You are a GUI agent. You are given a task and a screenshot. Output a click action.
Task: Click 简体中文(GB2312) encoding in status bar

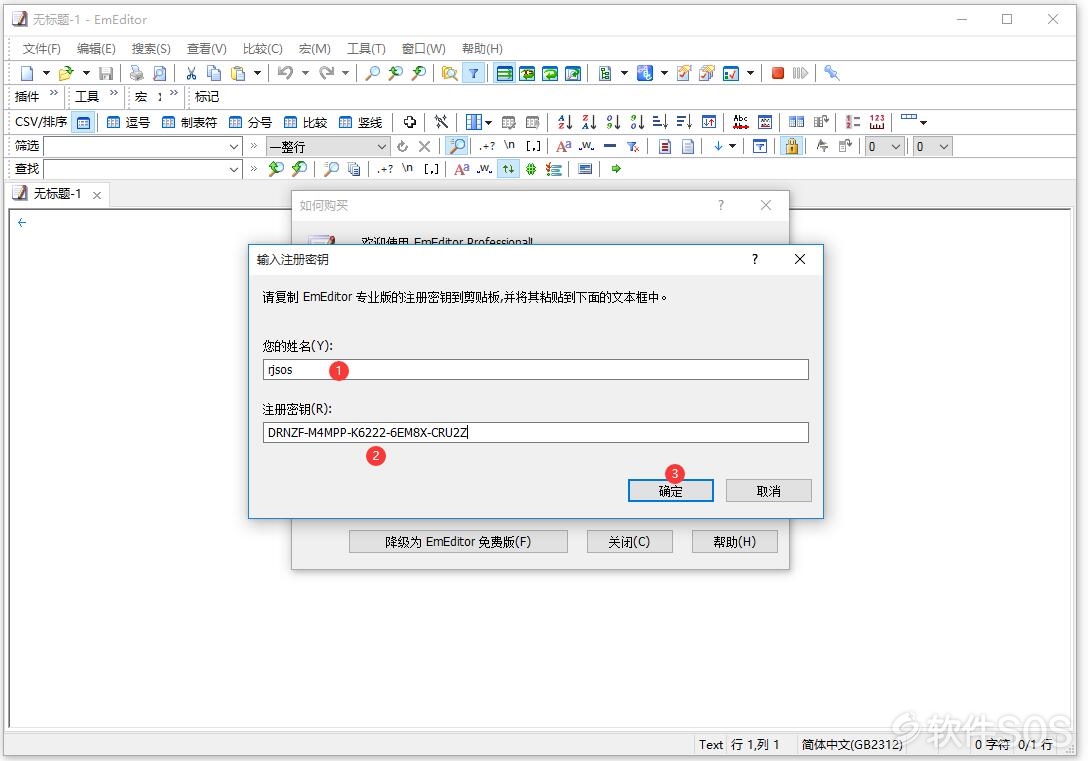click(852, 744)
